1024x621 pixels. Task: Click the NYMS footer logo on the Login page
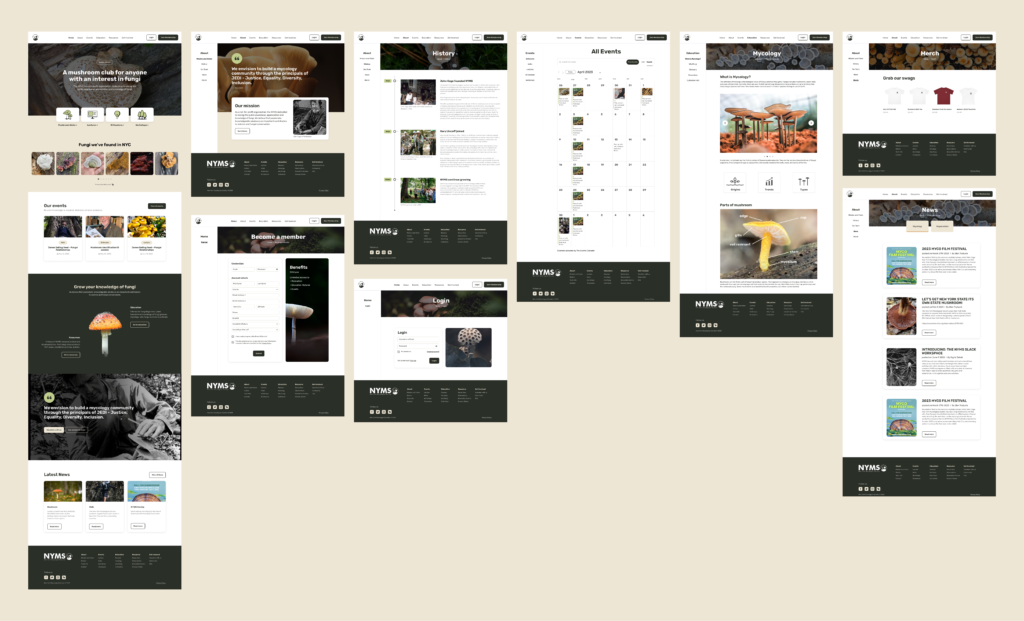(x=383, y=391)
